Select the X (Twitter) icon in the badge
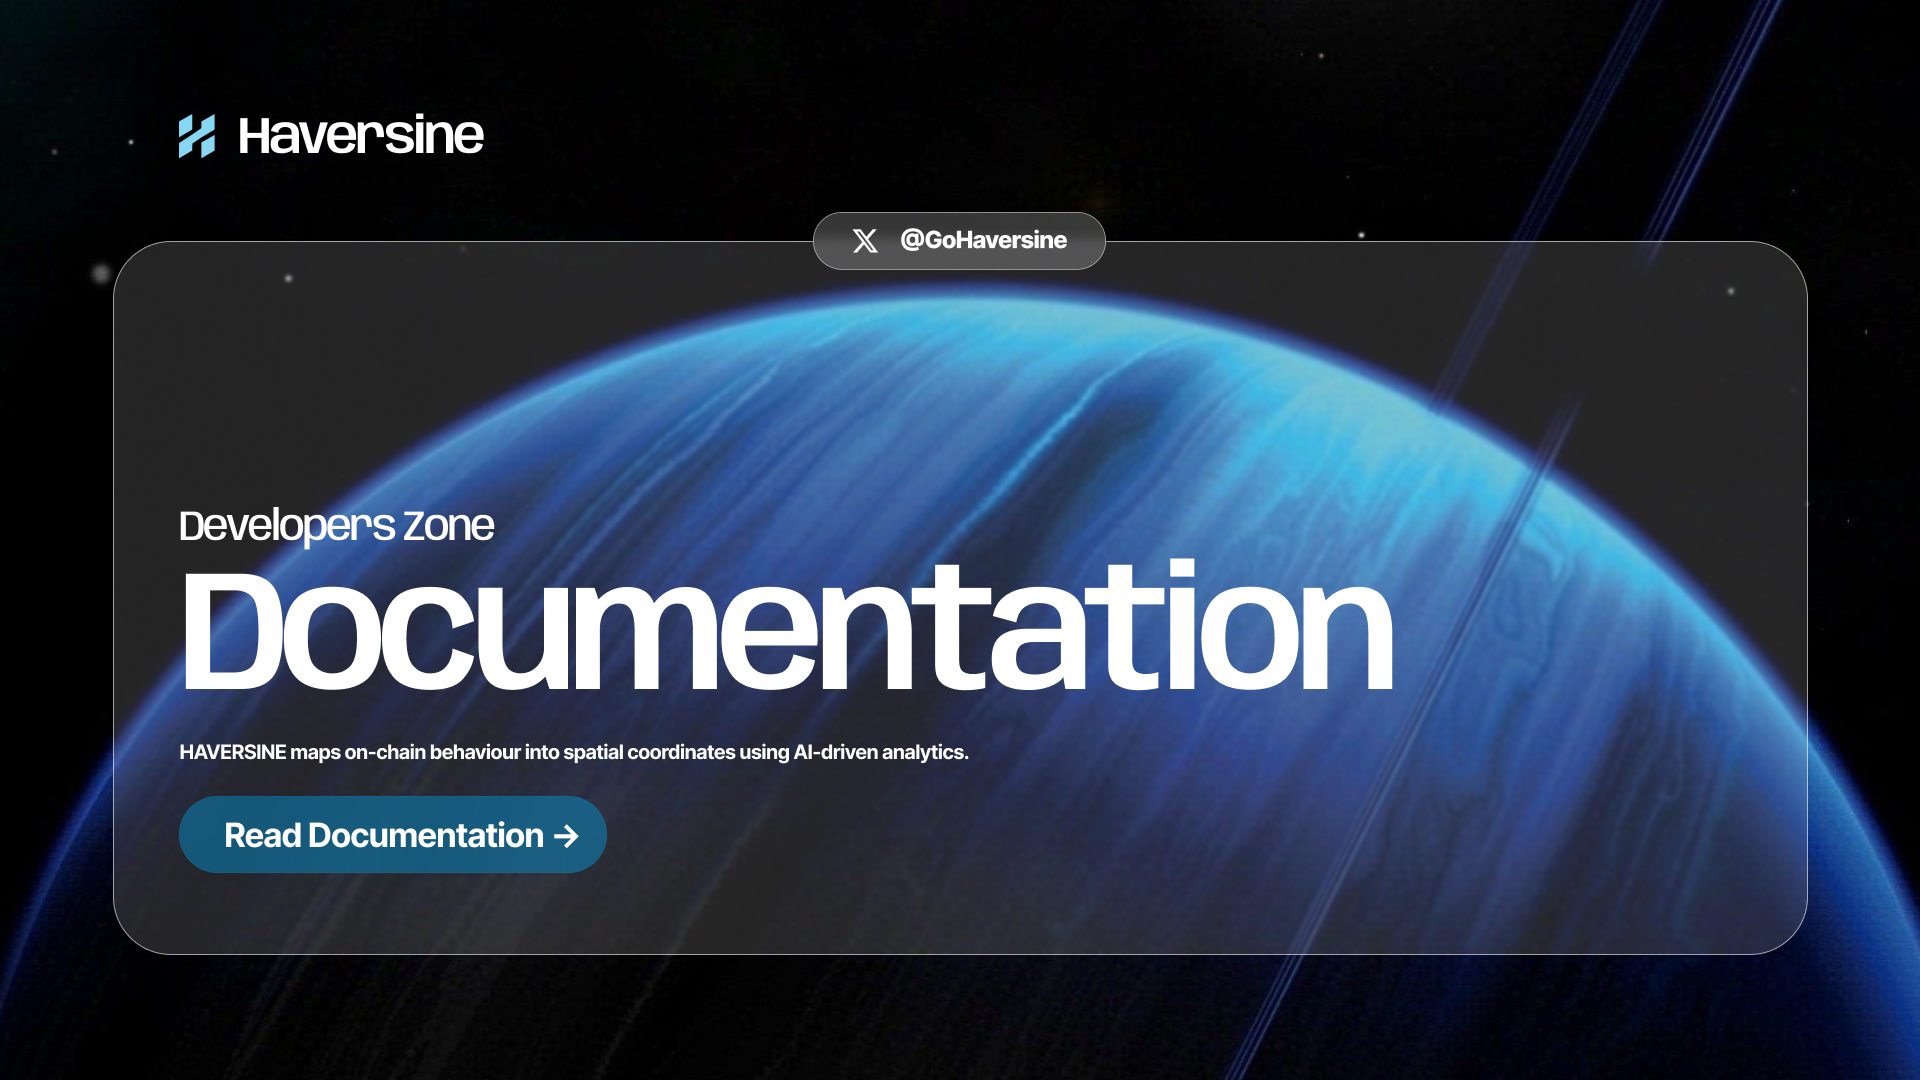The image size is (1920, 1080). click(863, 240)
